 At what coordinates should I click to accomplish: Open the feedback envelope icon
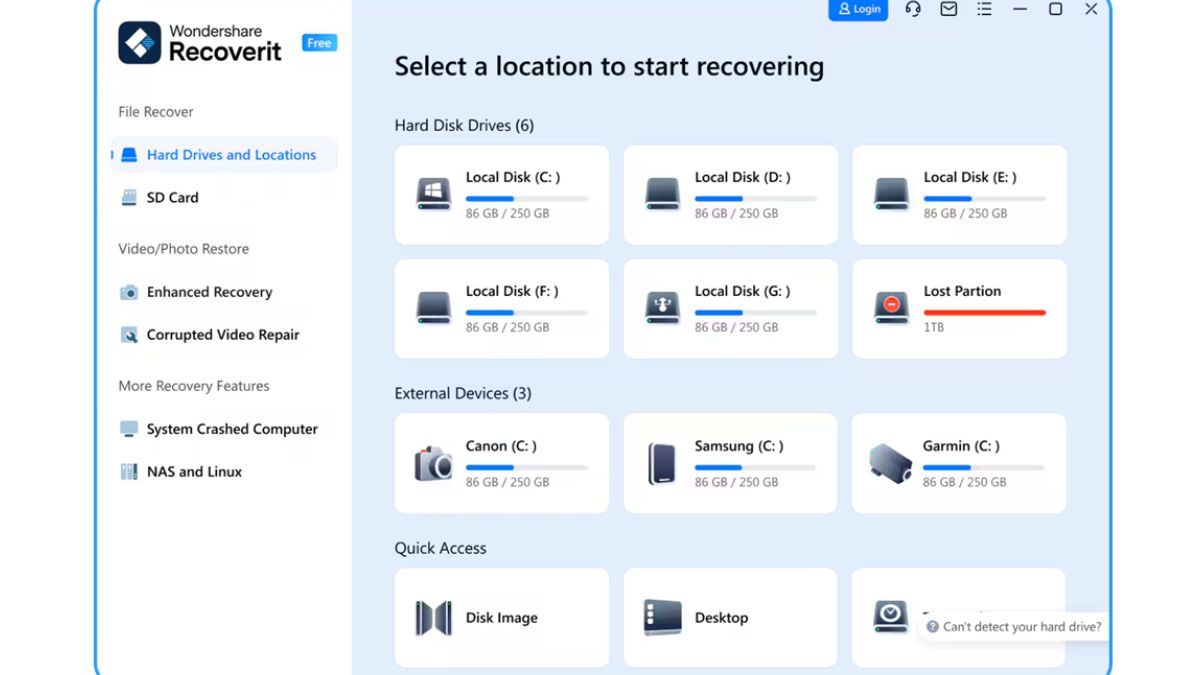click(948, 10)
